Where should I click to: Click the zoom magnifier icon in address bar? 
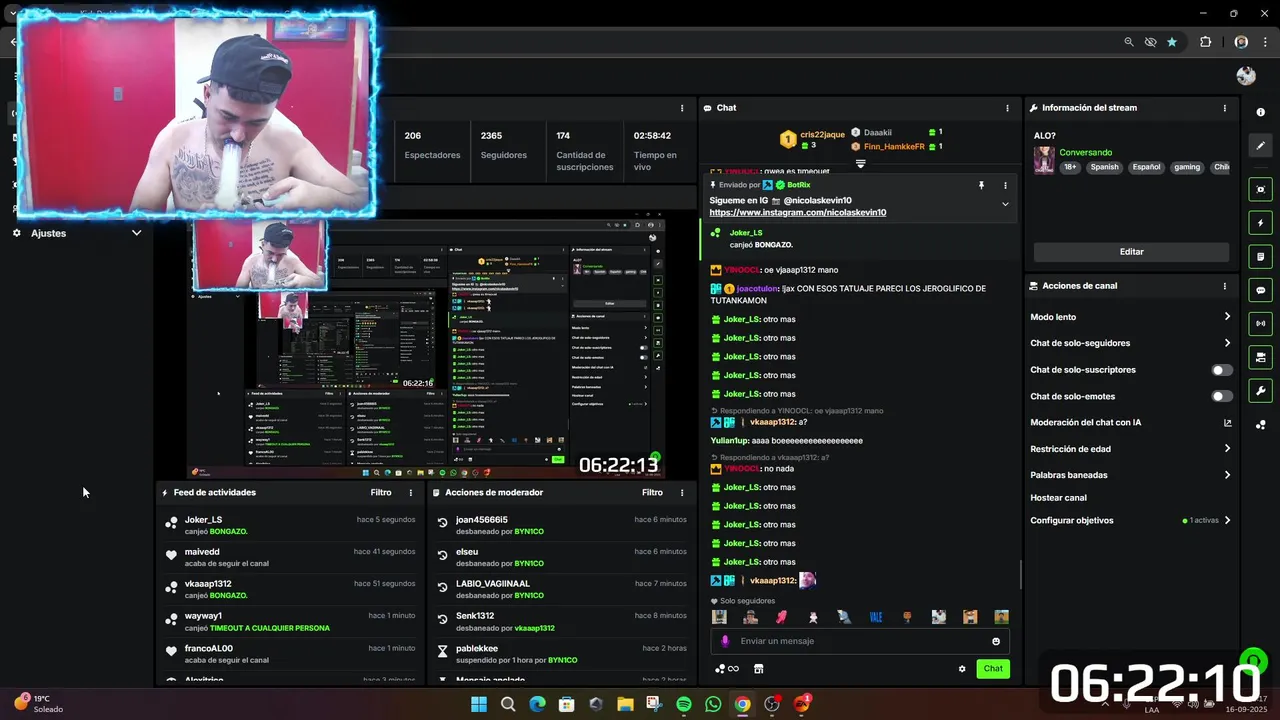tap(1129, 42)
